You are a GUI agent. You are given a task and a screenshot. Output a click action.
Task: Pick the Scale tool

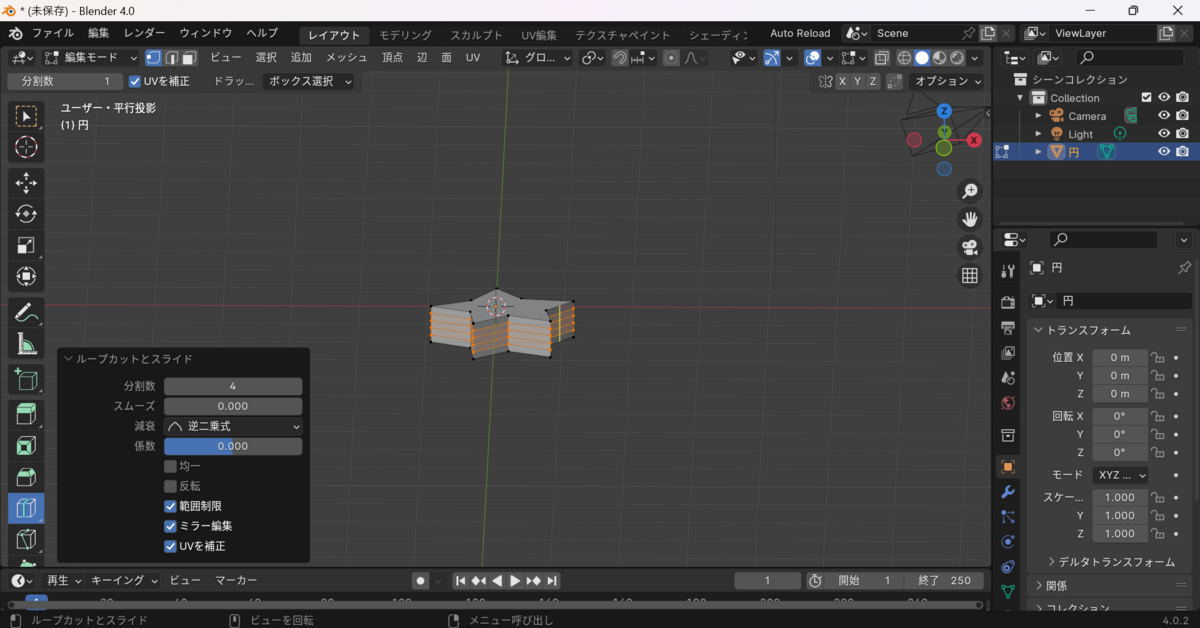pos(26,245)
